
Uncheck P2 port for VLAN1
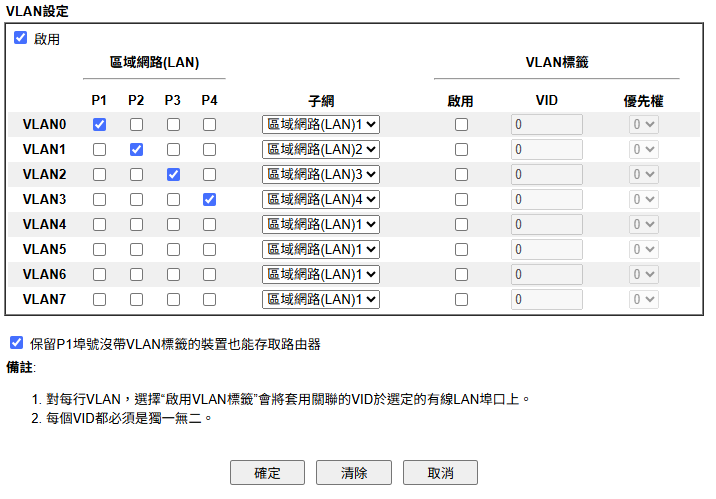pos(136,150)
